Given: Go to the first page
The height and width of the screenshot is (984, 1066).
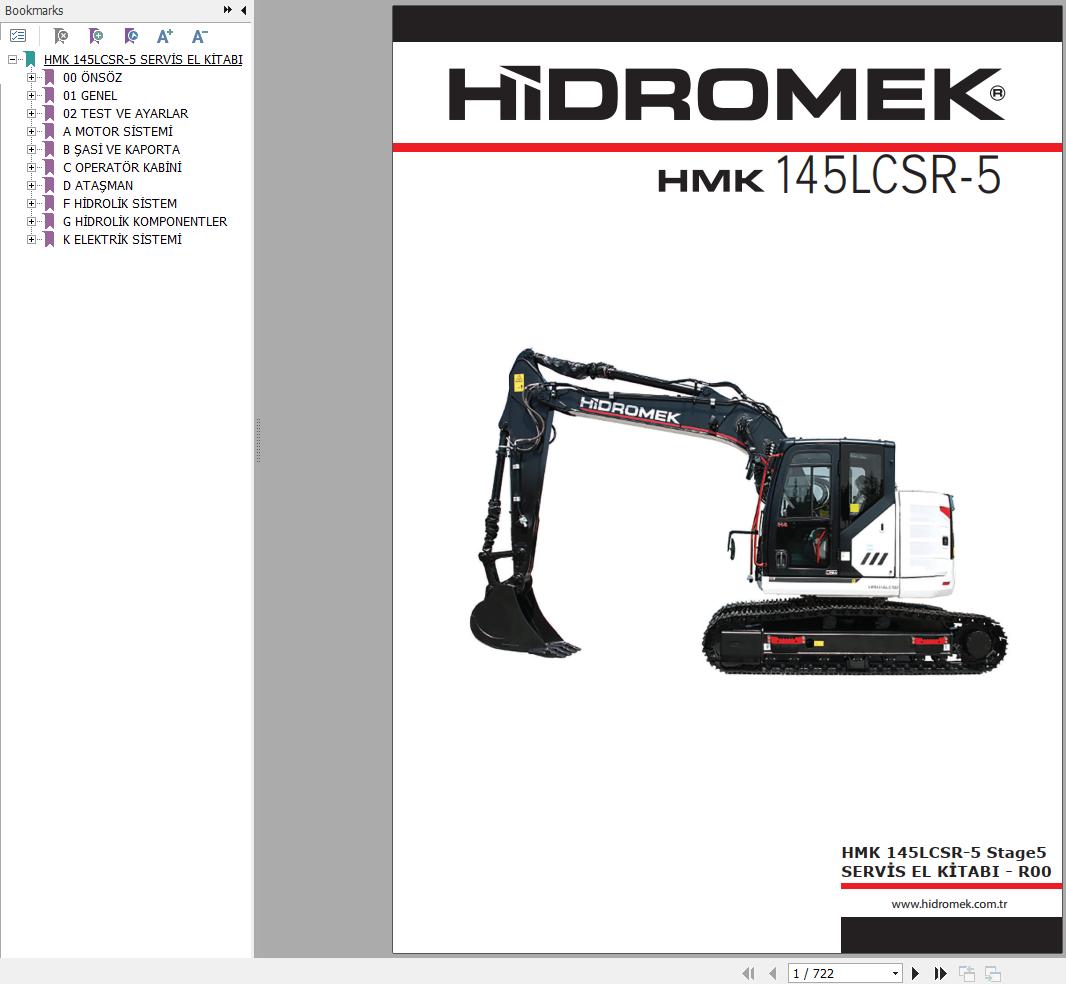Looking at the screenshot, I should (749, 973).
